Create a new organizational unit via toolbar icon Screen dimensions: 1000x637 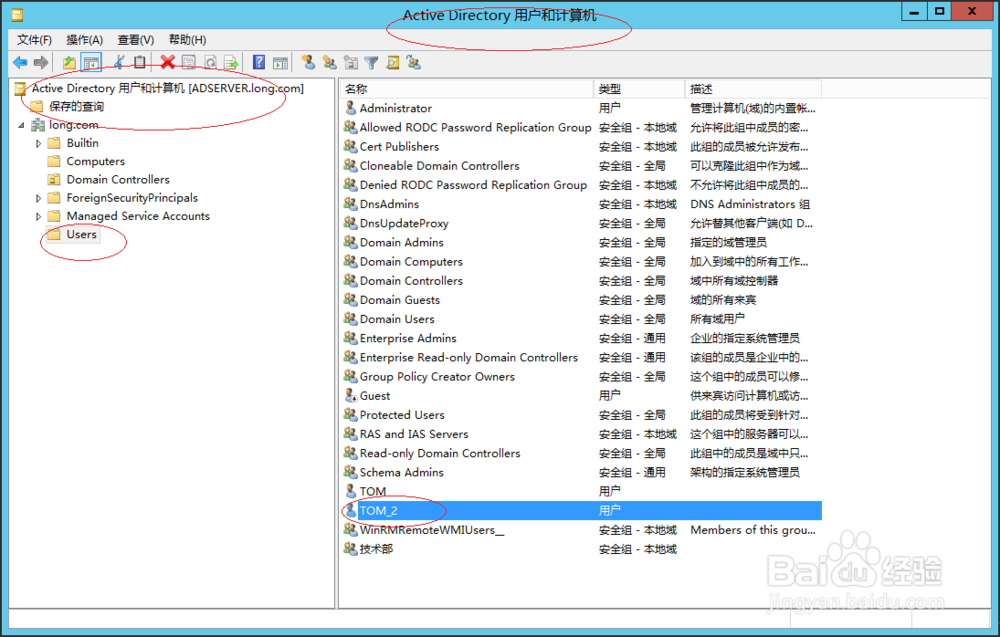[x=351, y=62]
